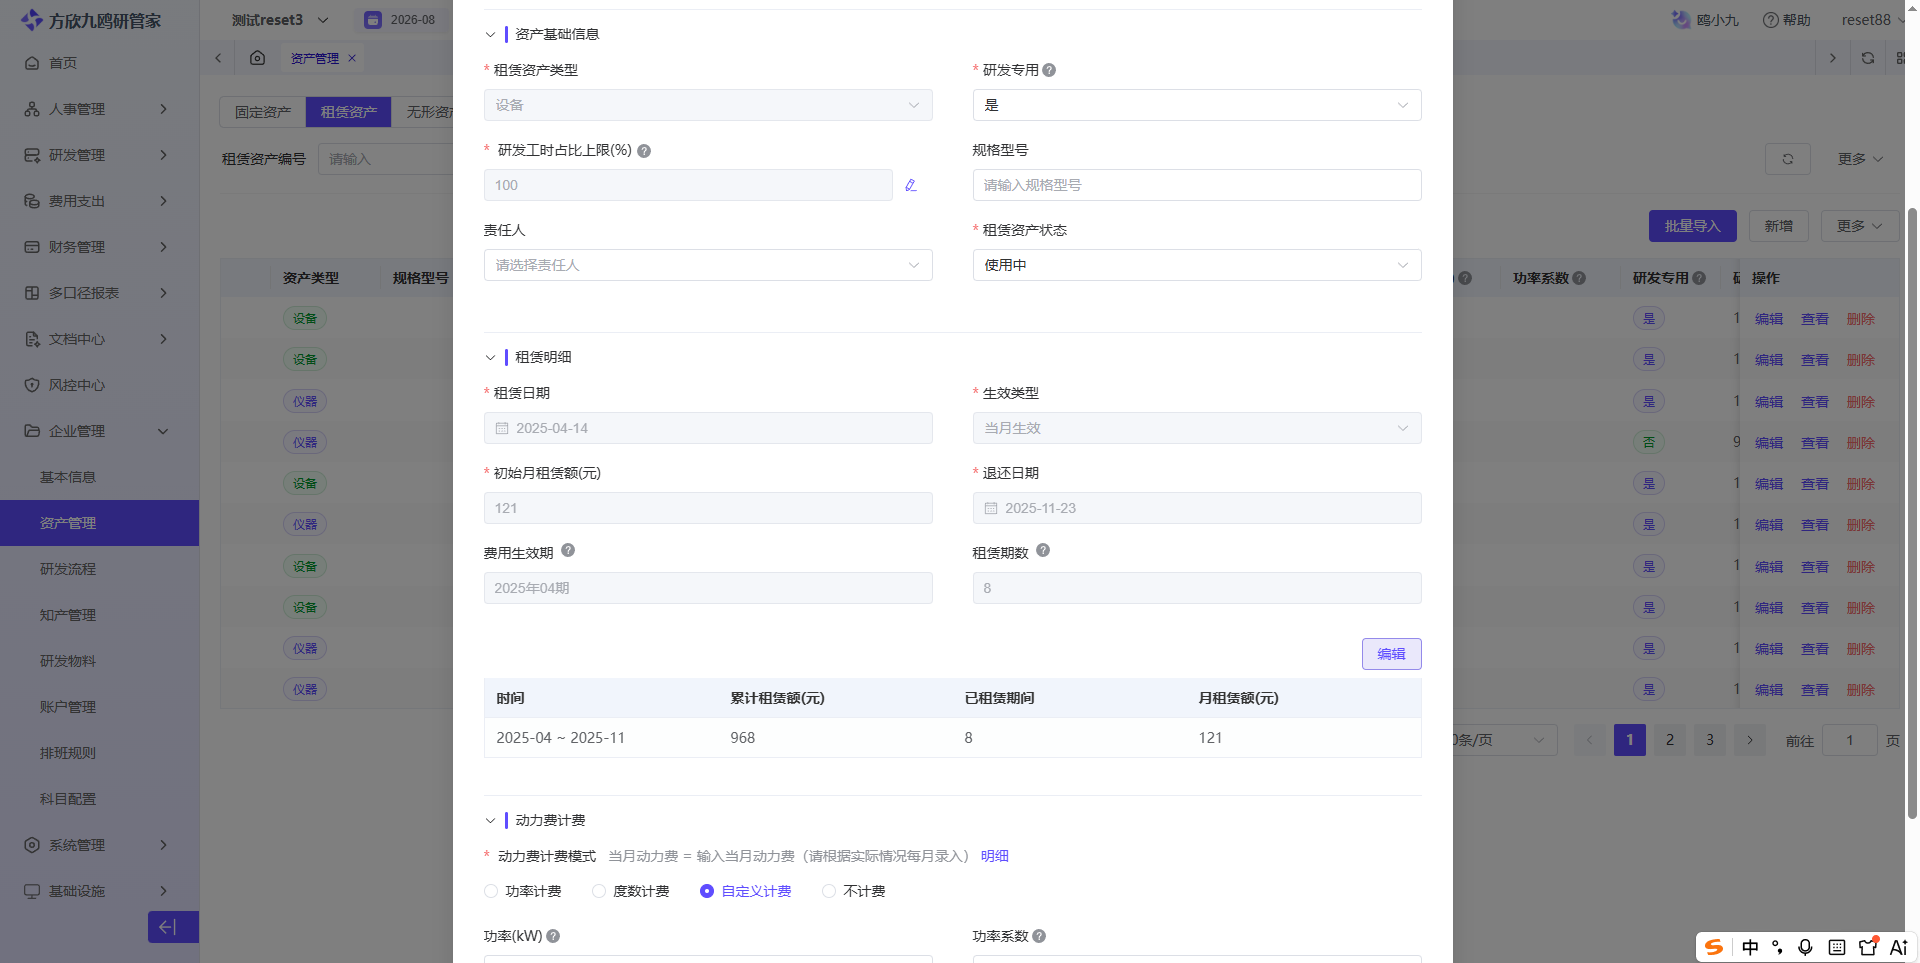Open the Sogou input method icon
The height and width of the screenshot is (963, 1920).
1714,947
